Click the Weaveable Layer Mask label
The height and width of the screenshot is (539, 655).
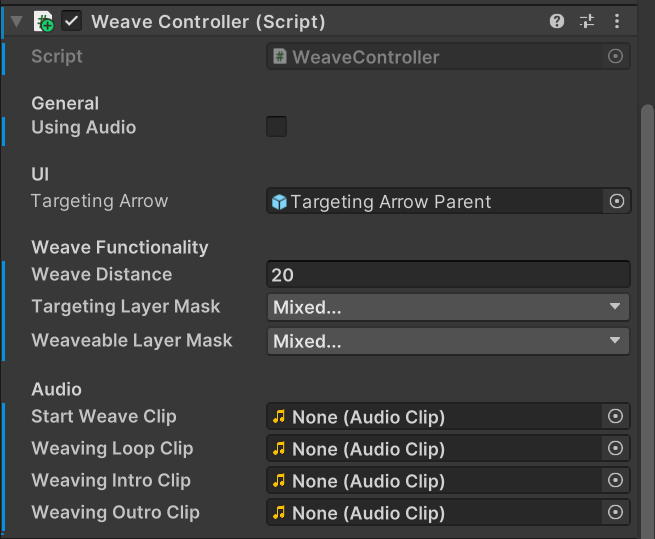click(132, 341)
